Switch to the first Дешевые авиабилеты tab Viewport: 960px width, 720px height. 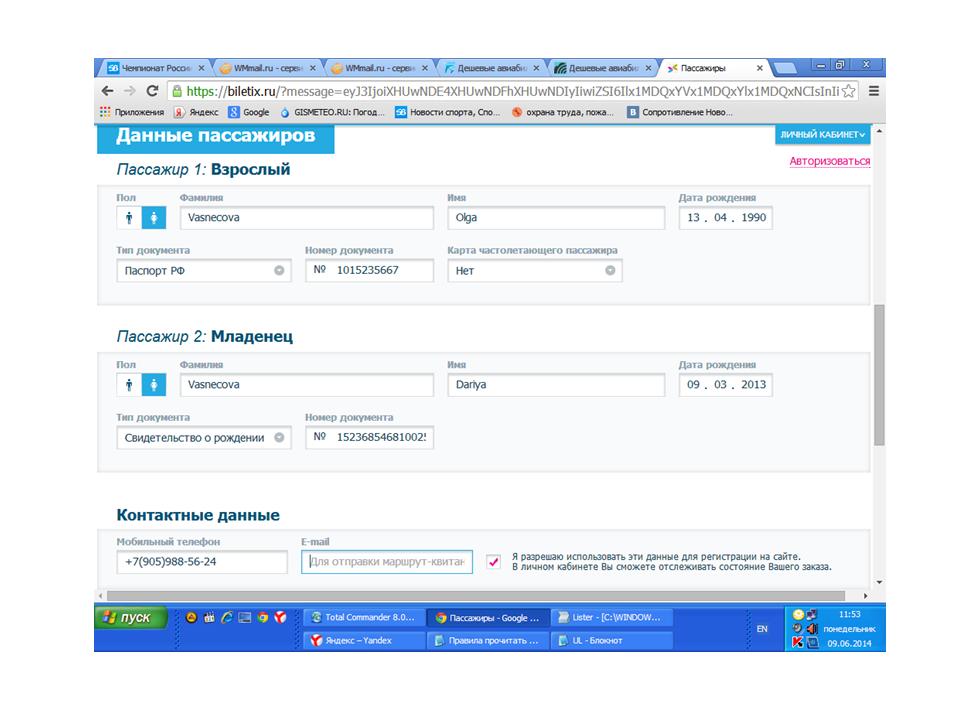(x=492, y=68)
